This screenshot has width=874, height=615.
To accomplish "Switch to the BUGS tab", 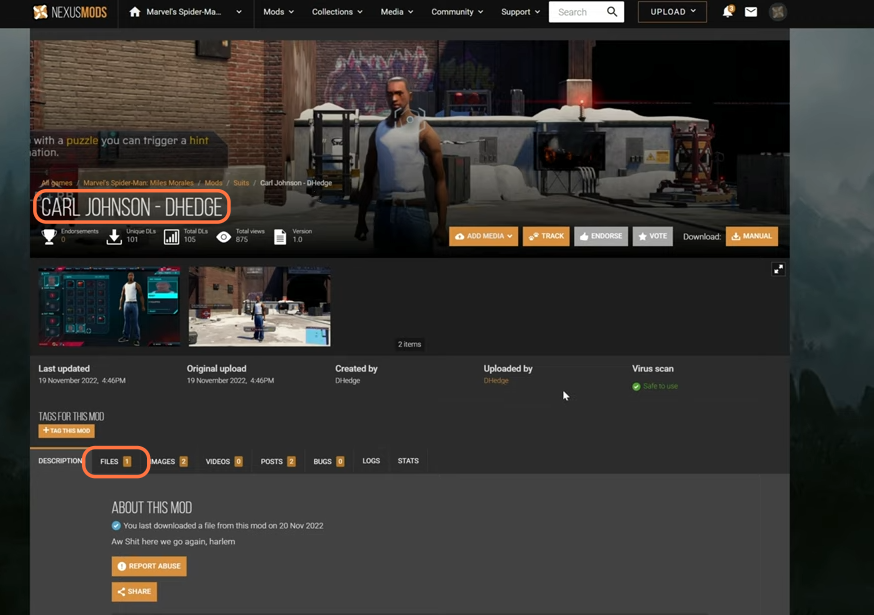I will (x=328, y=462).
